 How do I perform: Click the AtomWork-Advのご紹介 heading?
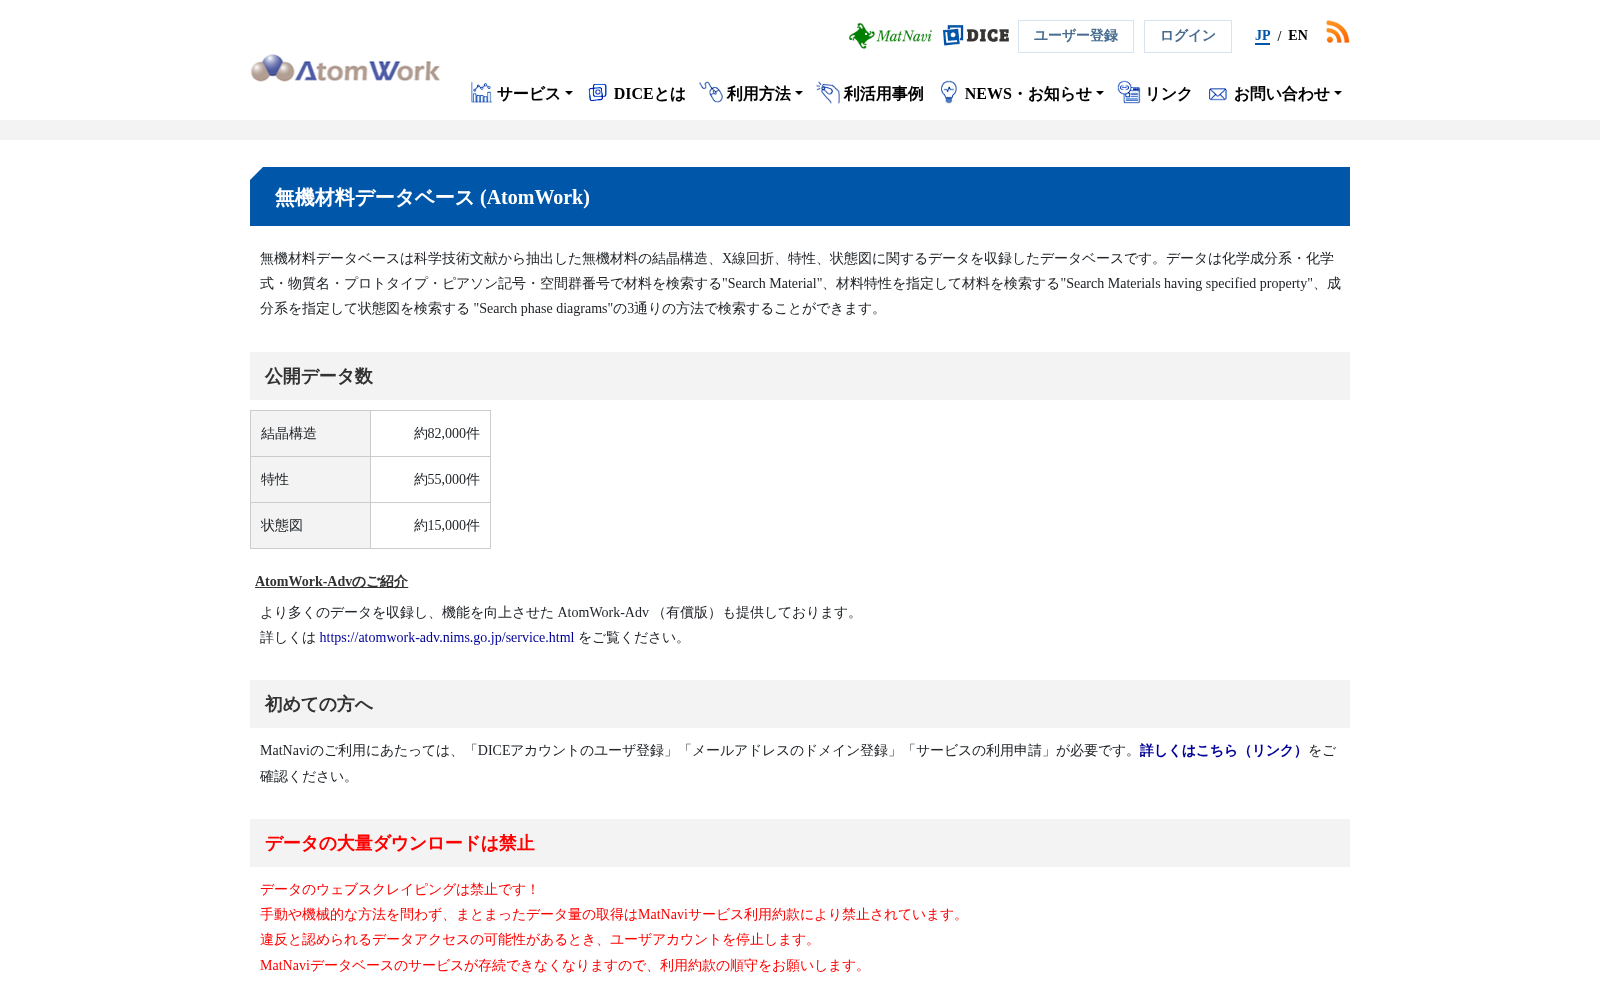331,582
